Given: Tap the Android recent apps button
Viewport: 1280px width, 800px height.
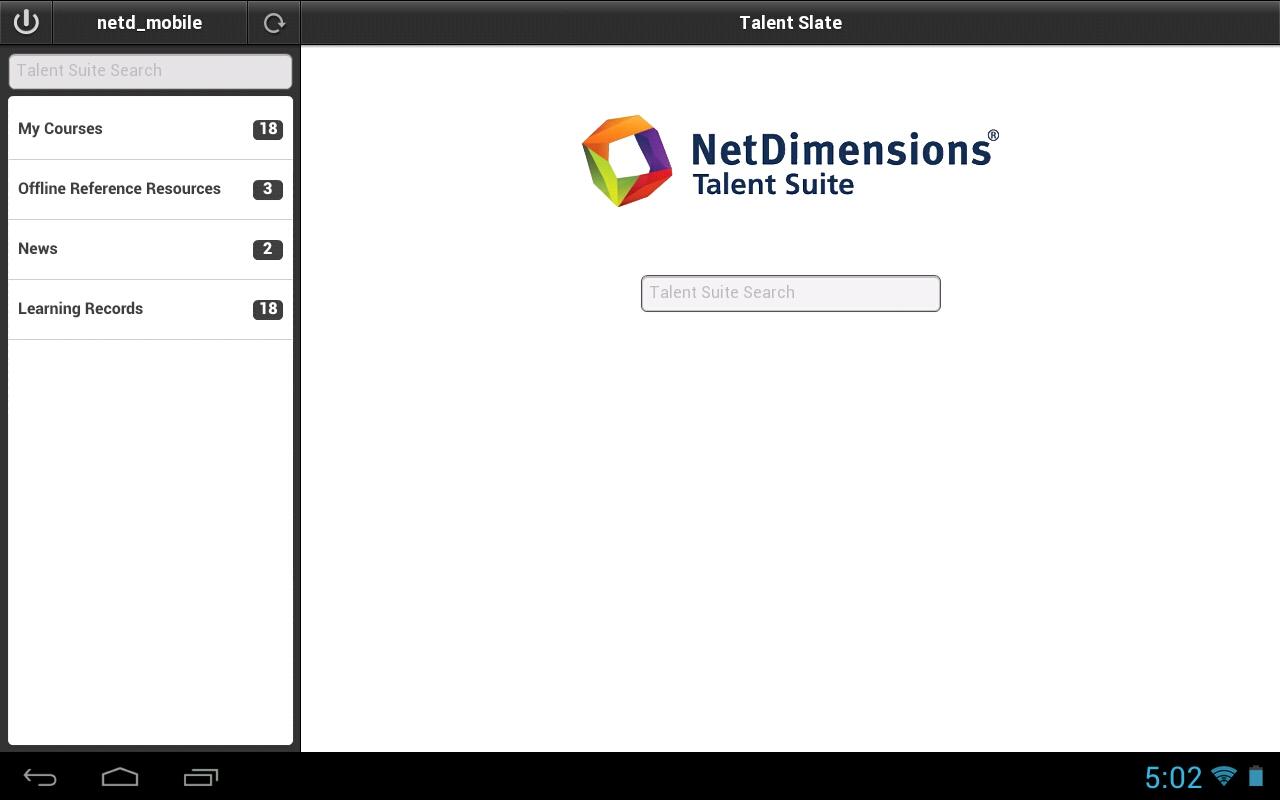Looking at the screenshot, I should [201, 777].
